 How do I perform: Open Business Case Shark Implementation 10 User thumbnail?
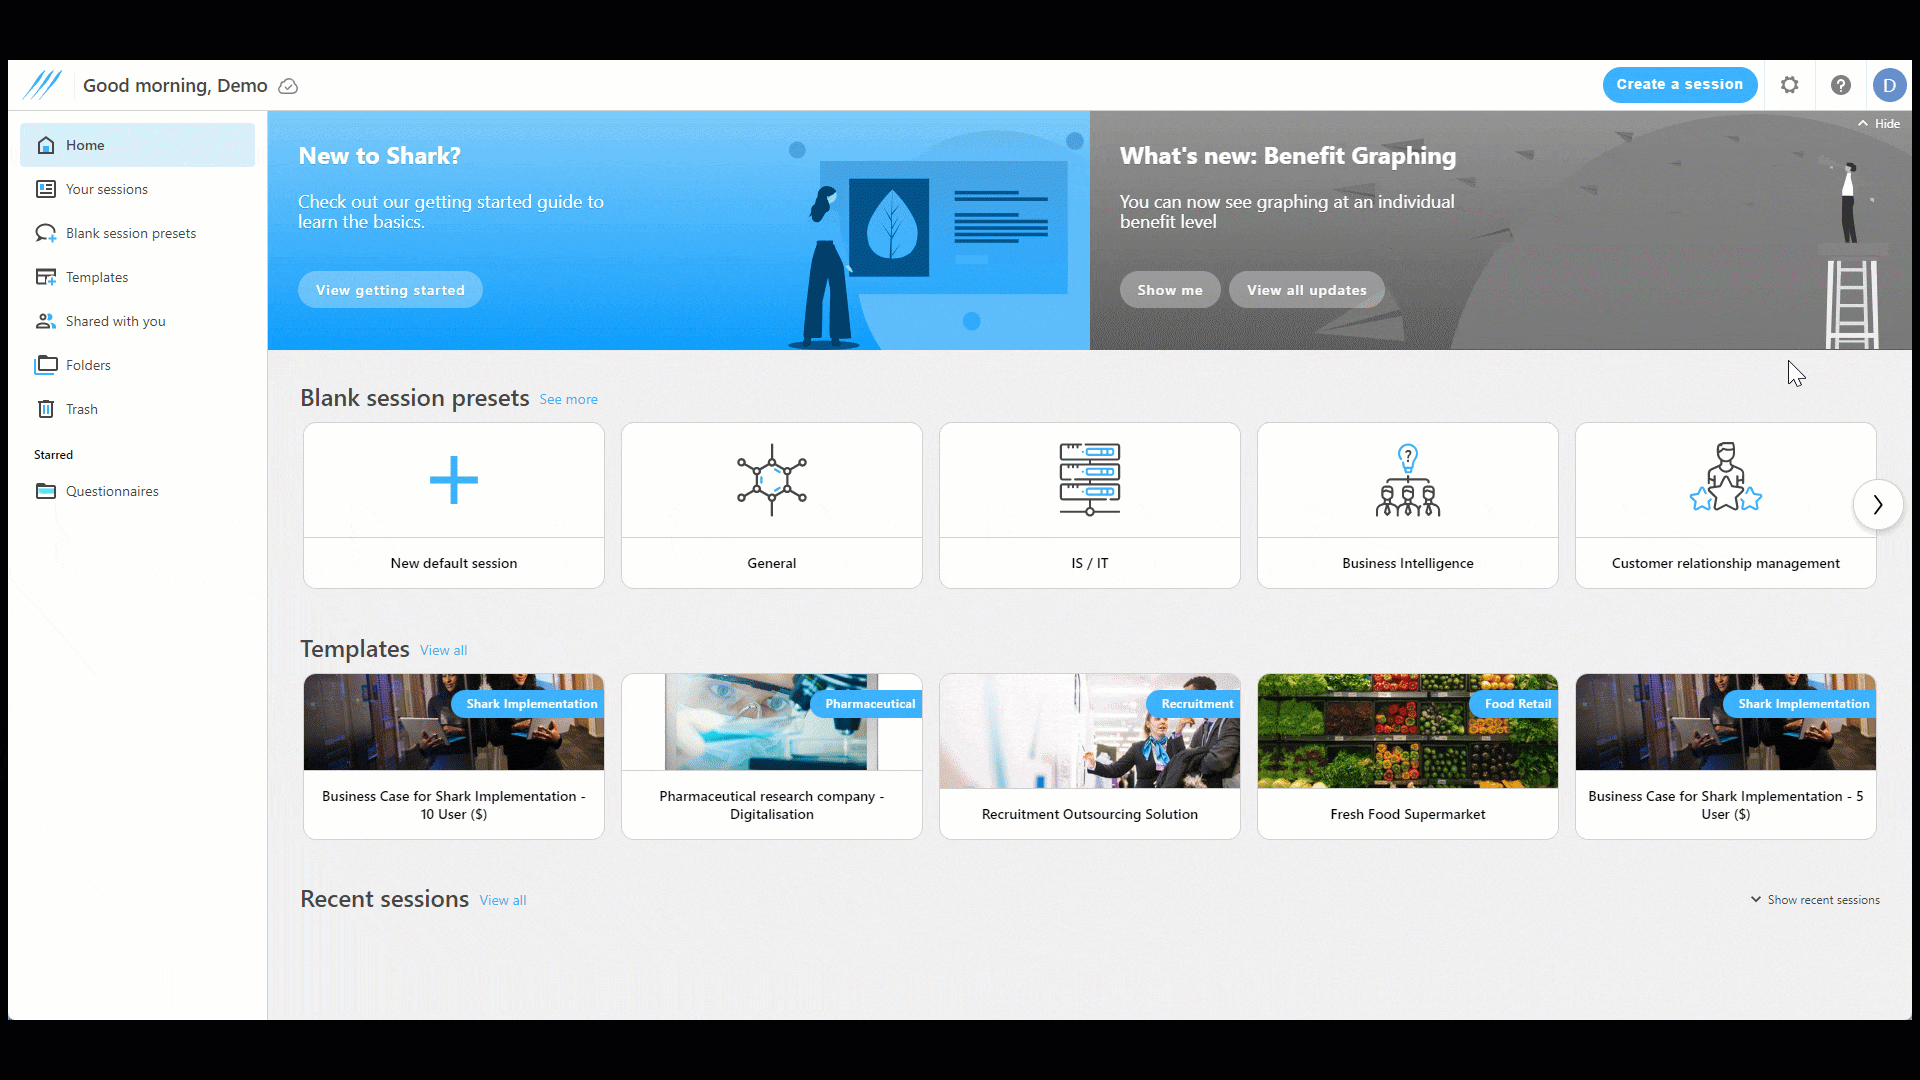point(454,722)
